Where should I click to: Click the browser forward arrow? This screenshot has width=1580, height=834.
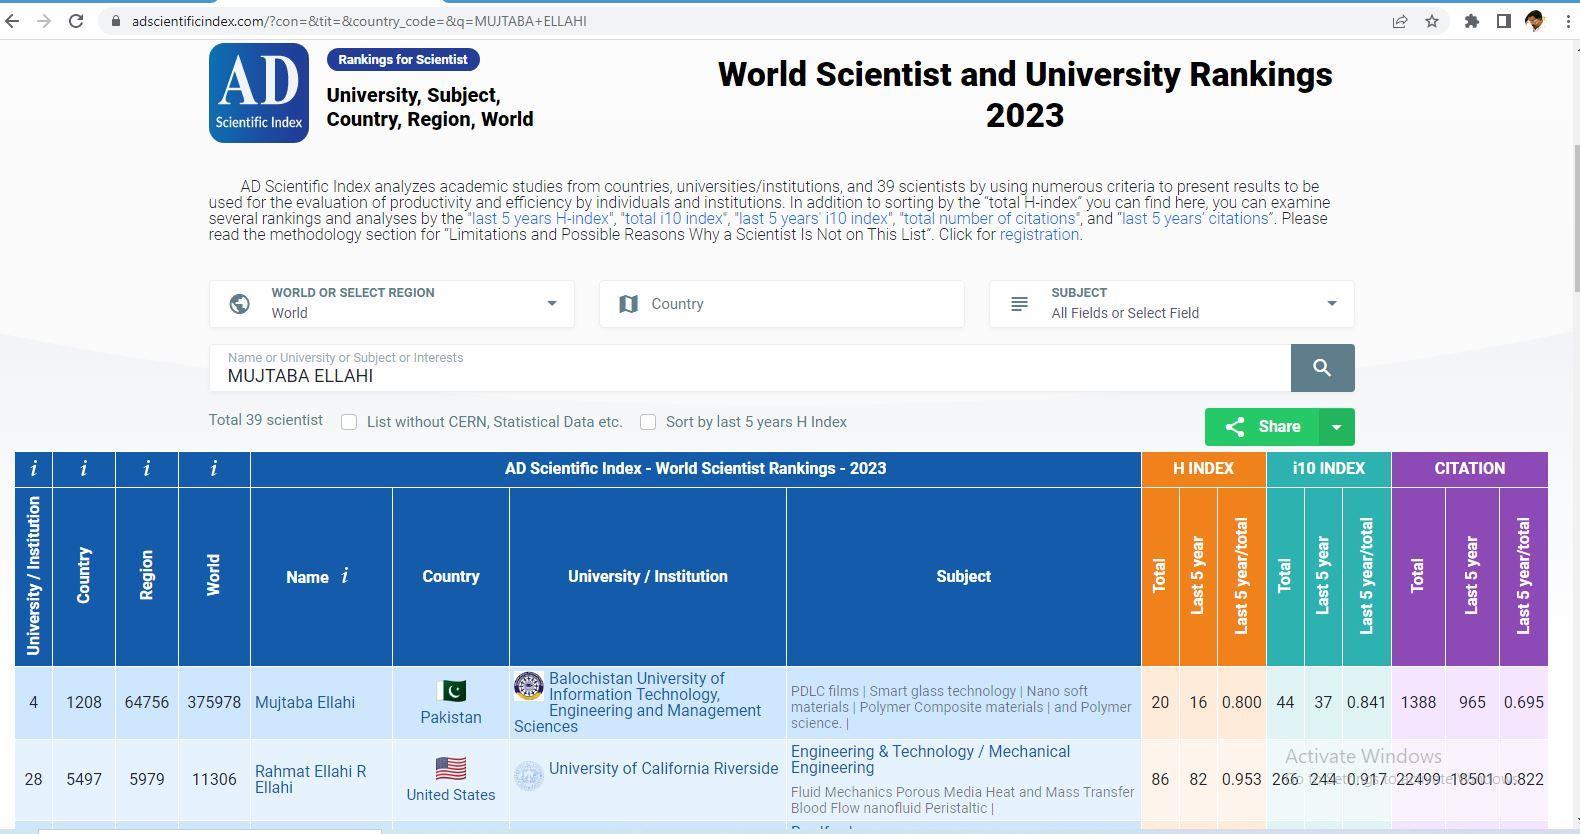pos(43,21)
